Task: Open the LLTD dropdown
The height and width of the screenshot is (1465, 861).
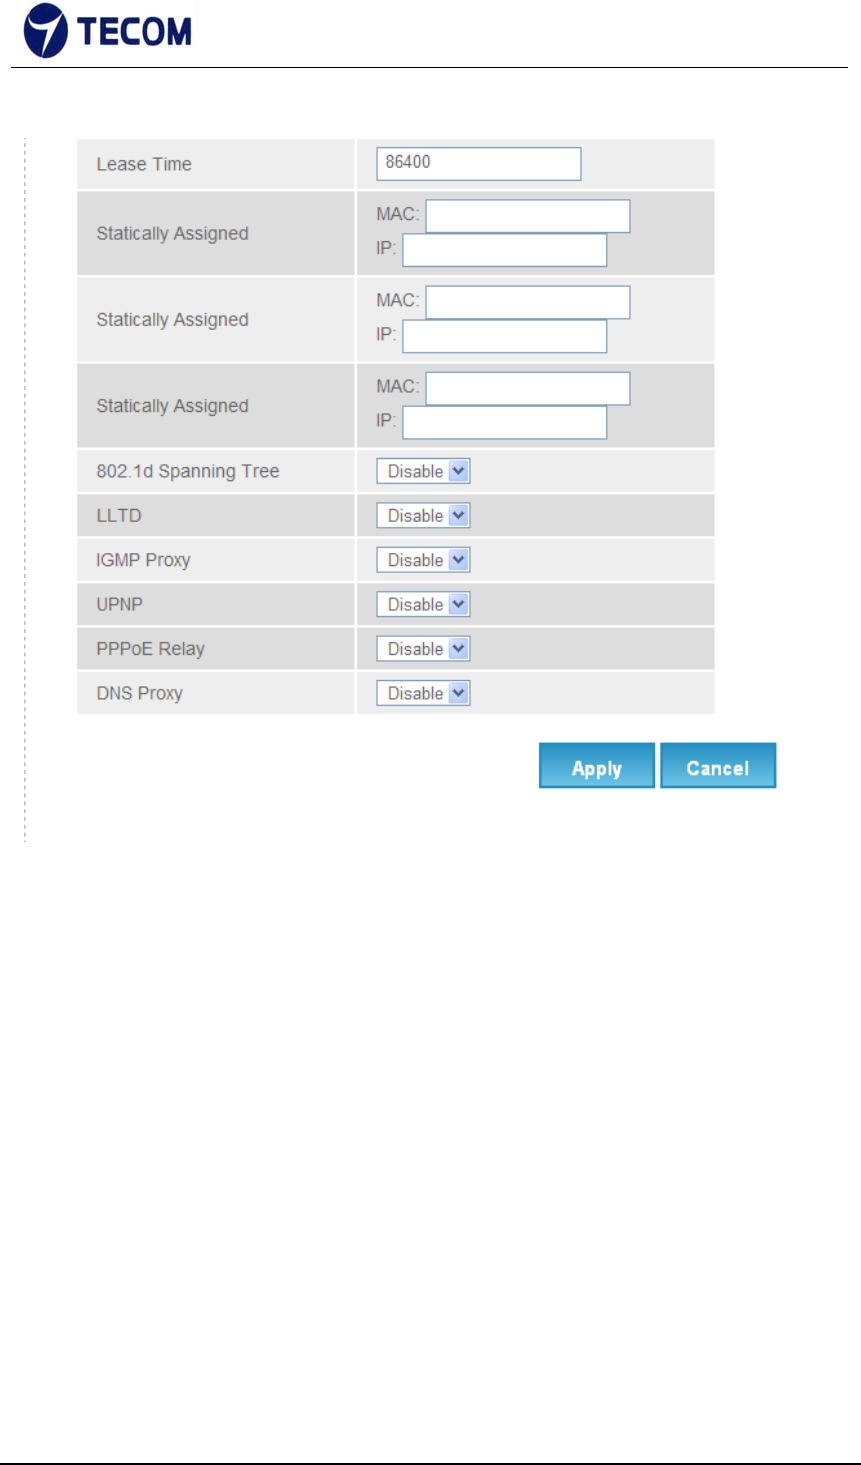Action: [x=423, y=516]
